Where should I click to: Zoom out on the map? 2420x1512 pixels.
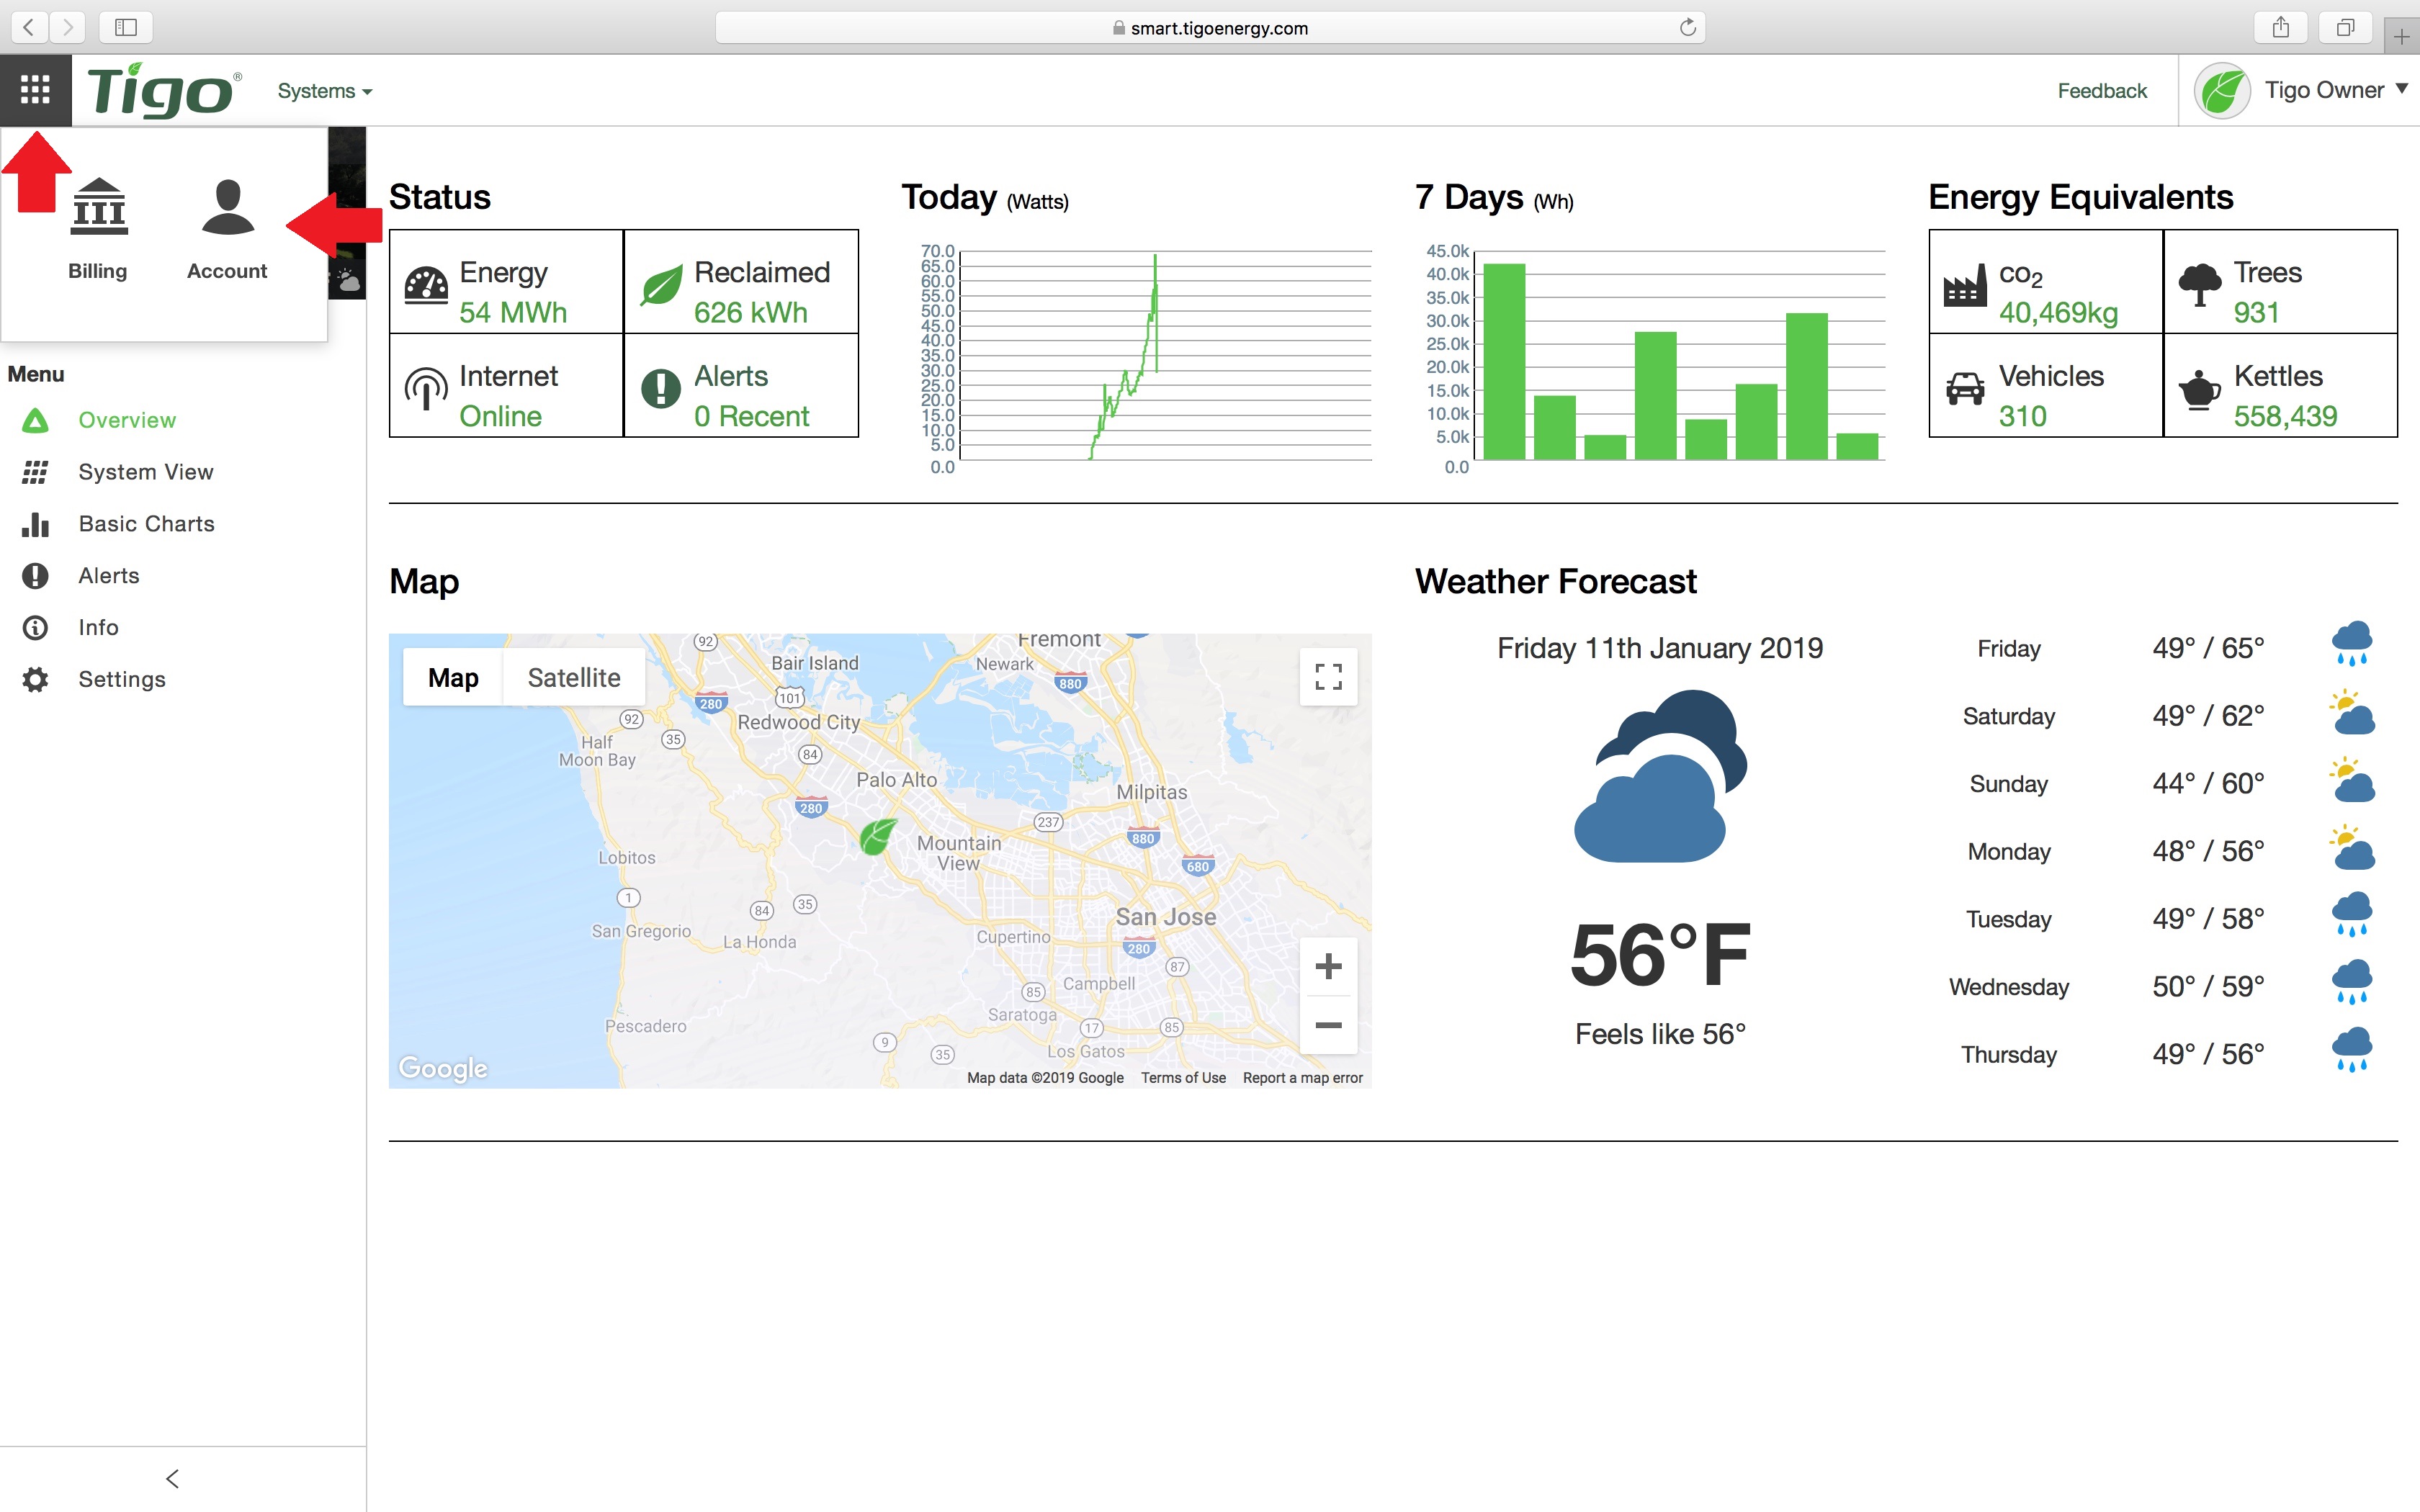(1328, 1025)
